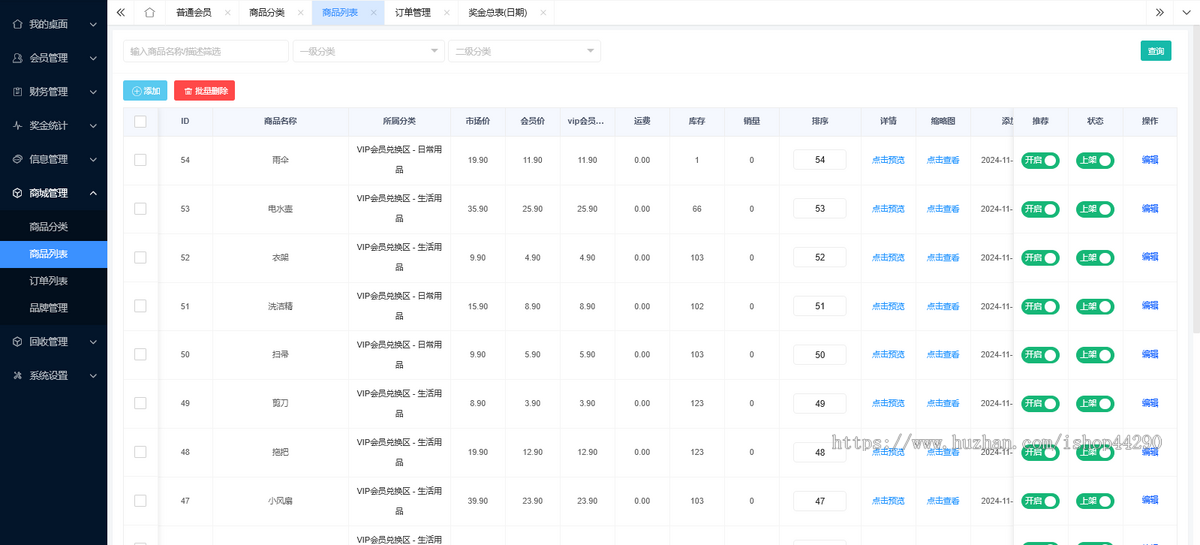Edit sort order field showing 54
The image size is (1200, 545).
(x=819, y=160)
